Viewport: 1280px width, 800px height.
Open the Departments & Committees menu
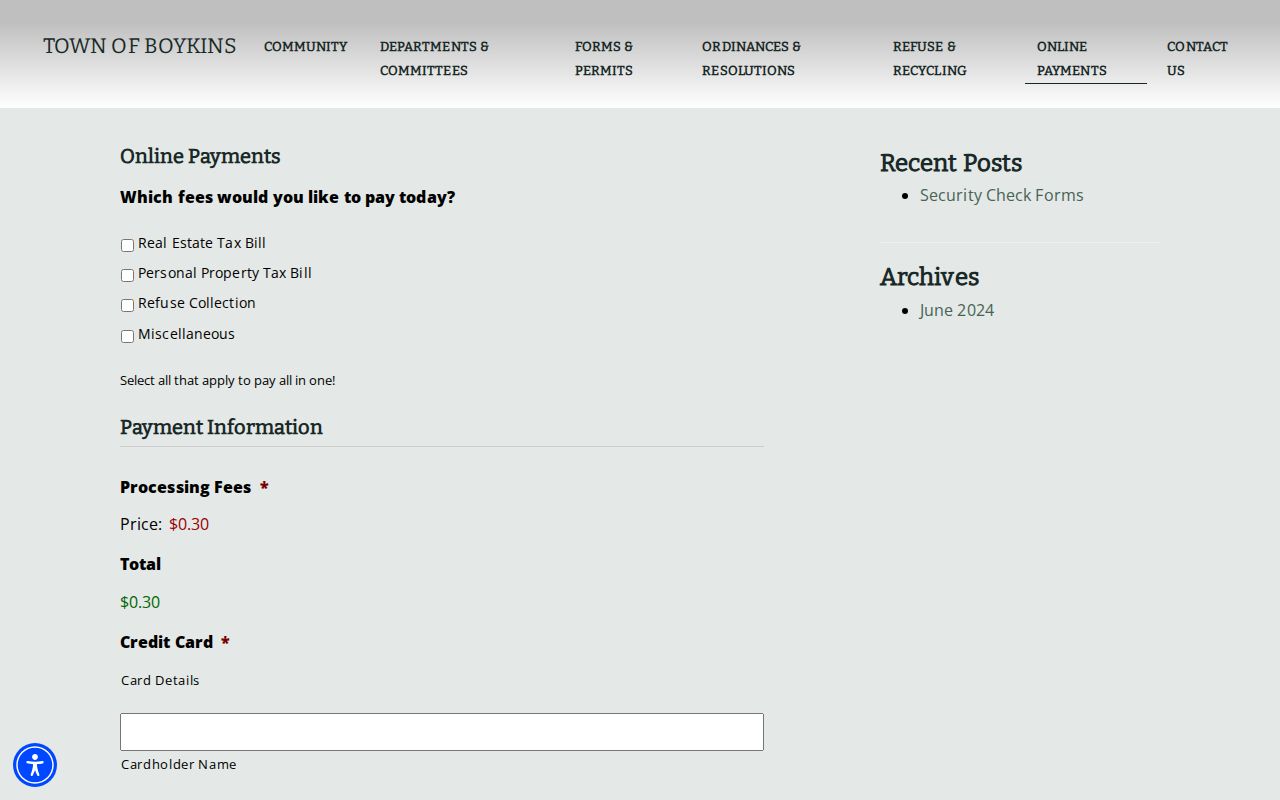[435, 58]
